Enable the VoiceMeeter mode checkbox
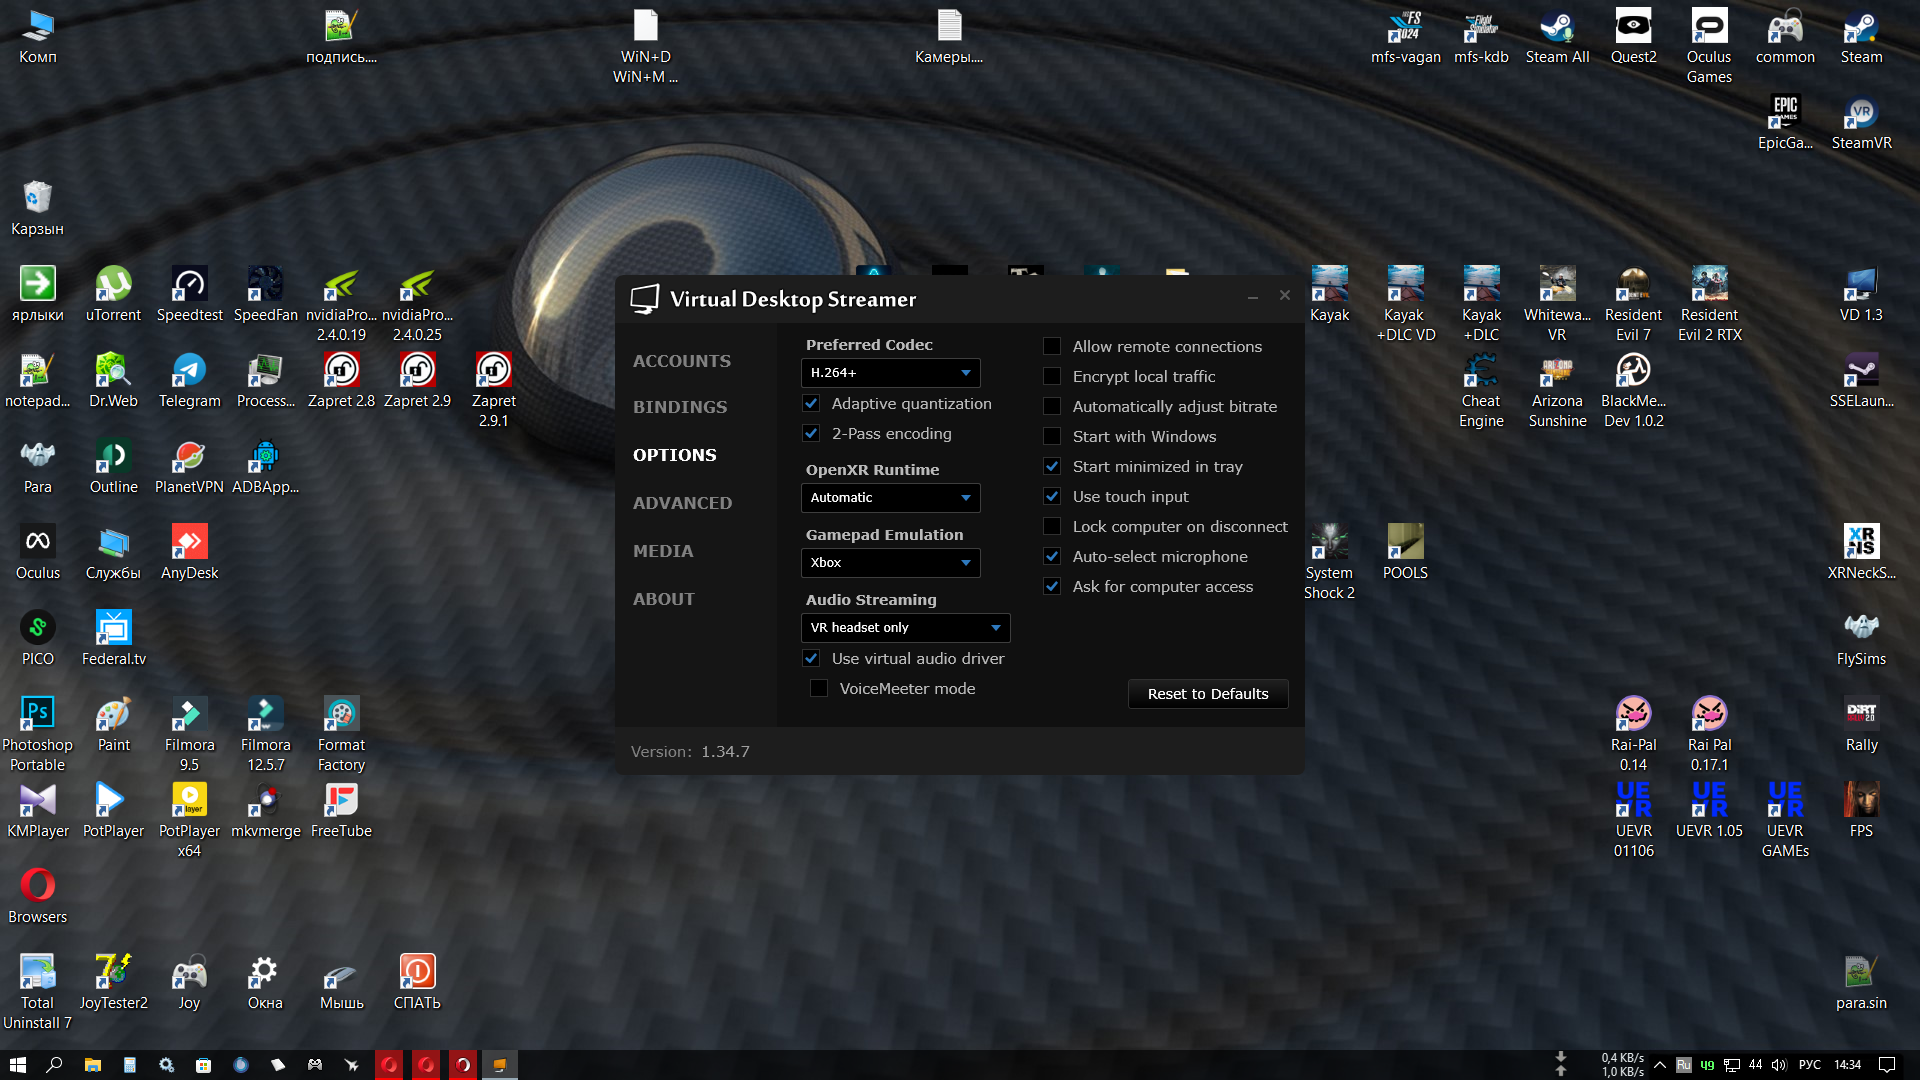 [819, 688]
